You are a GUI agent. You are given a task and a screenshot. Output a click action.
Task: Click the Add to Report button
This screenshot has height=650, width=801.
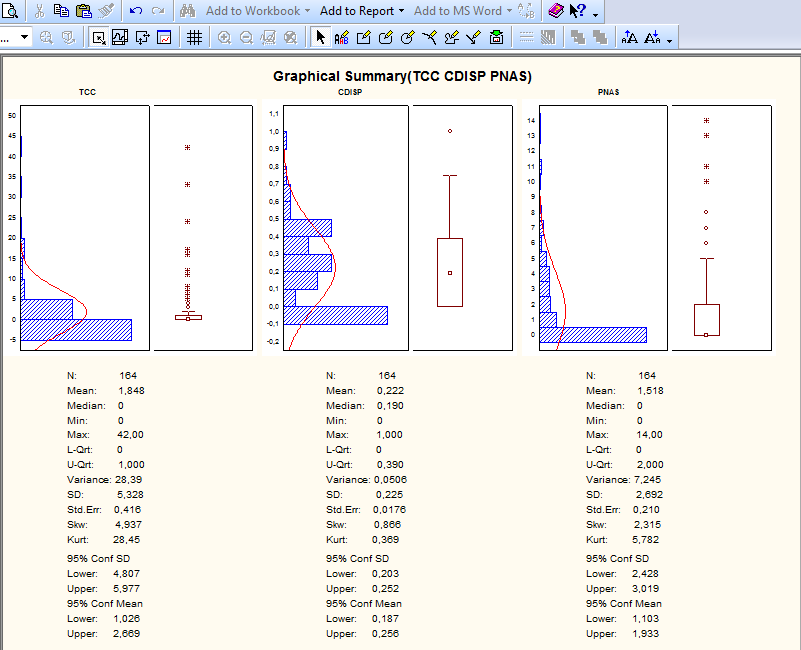point(356,11)
